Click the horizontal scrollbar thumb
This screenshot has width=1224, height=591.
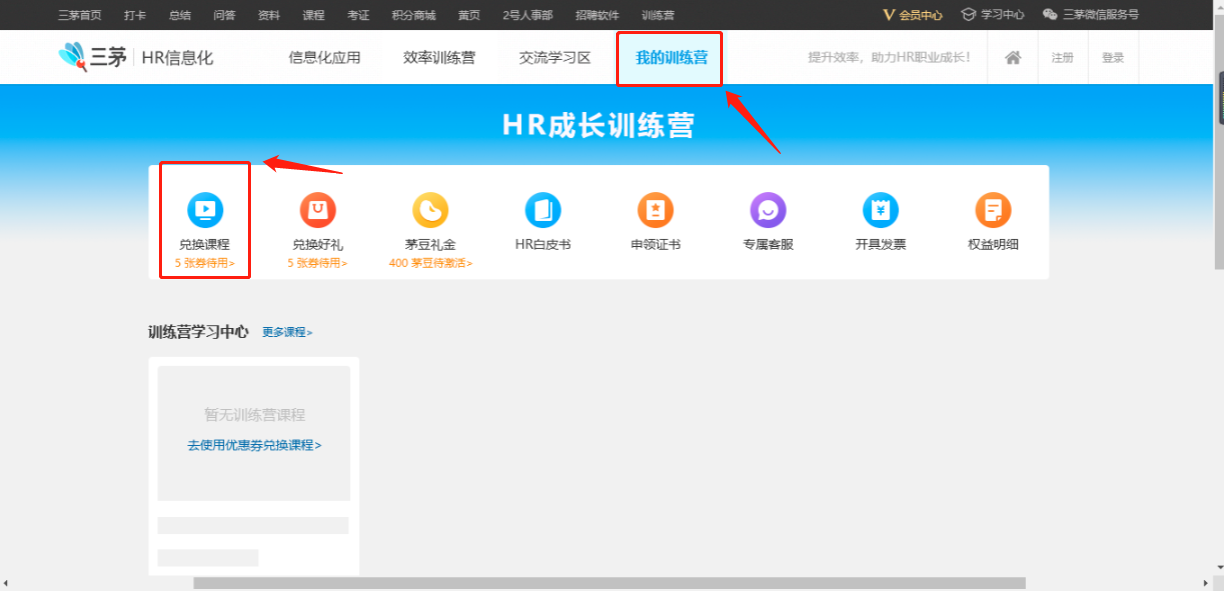(x=609, y=583)
